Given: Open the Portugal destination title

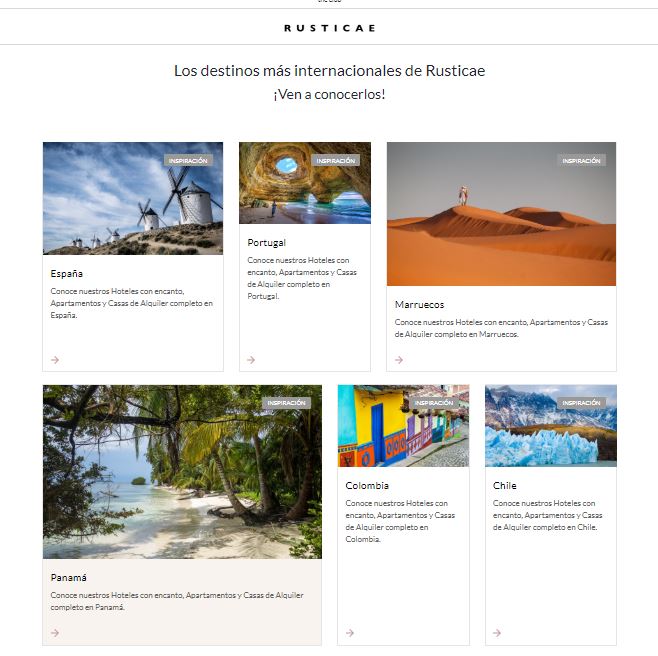Looking at the screenshot, I should [x=266, y=243].
